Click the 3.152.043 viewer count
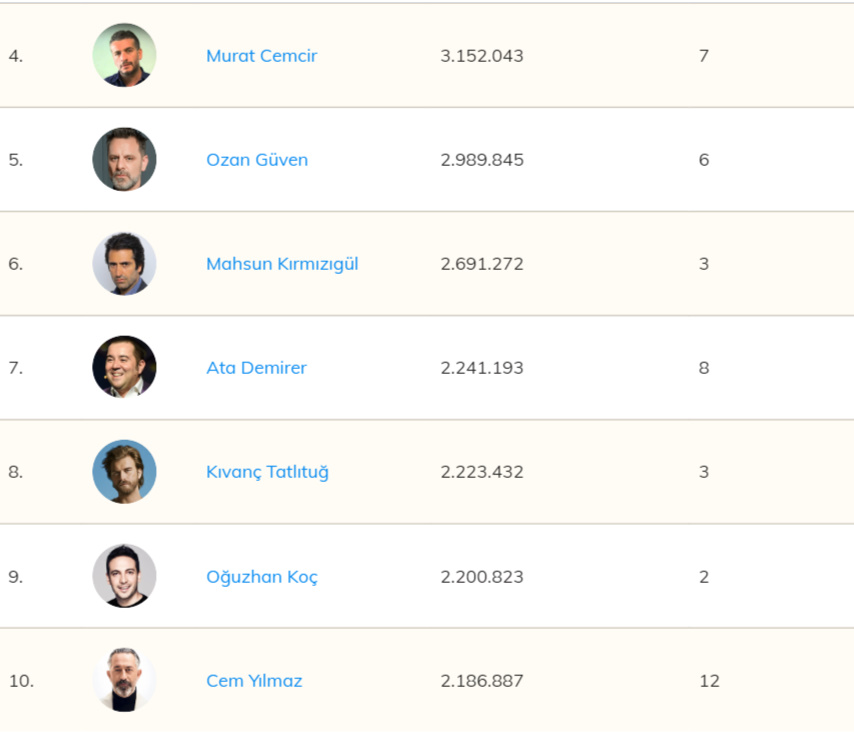 point(482,56)
